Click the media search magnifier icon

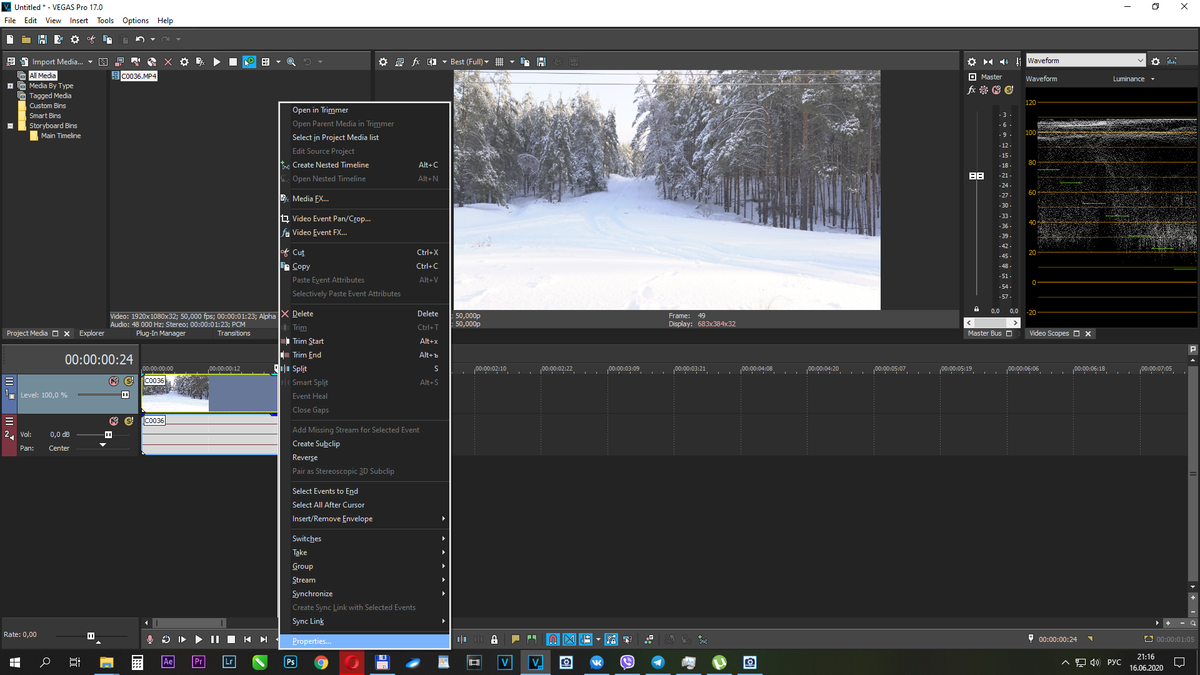point(291,62)
